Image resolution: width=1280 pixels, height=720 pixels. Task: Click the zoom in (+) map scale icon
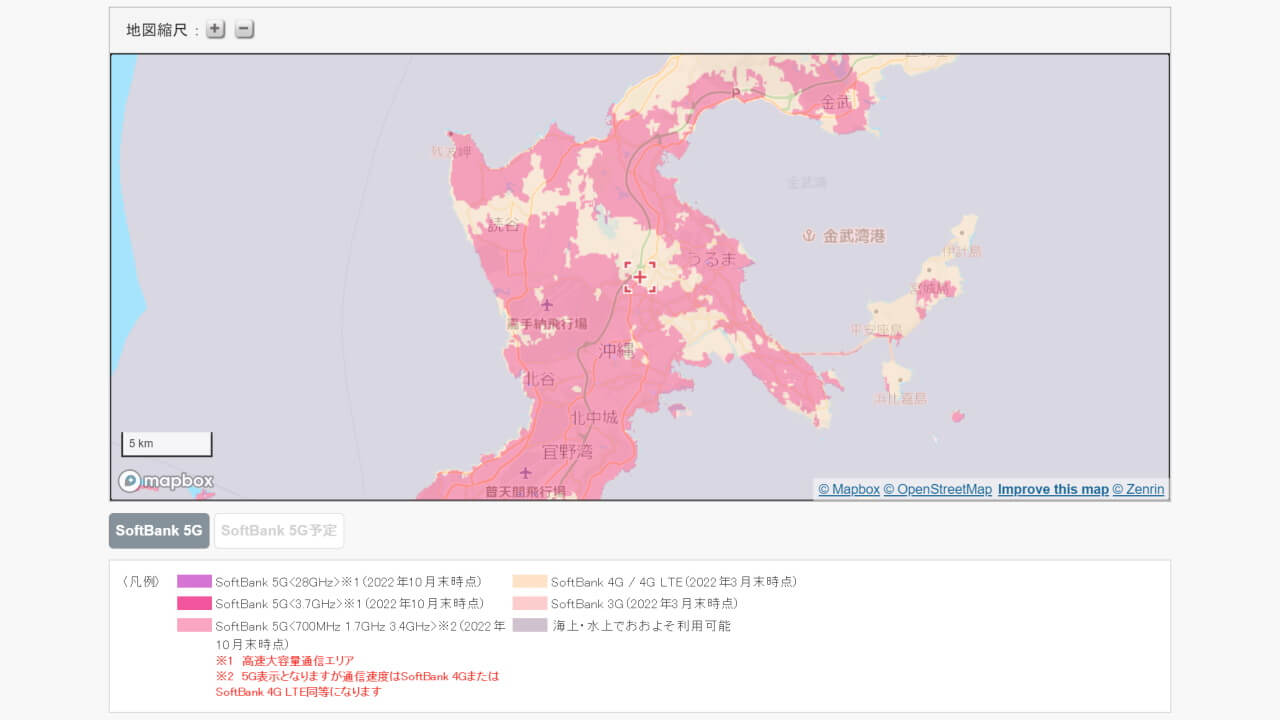click(214, 29)
